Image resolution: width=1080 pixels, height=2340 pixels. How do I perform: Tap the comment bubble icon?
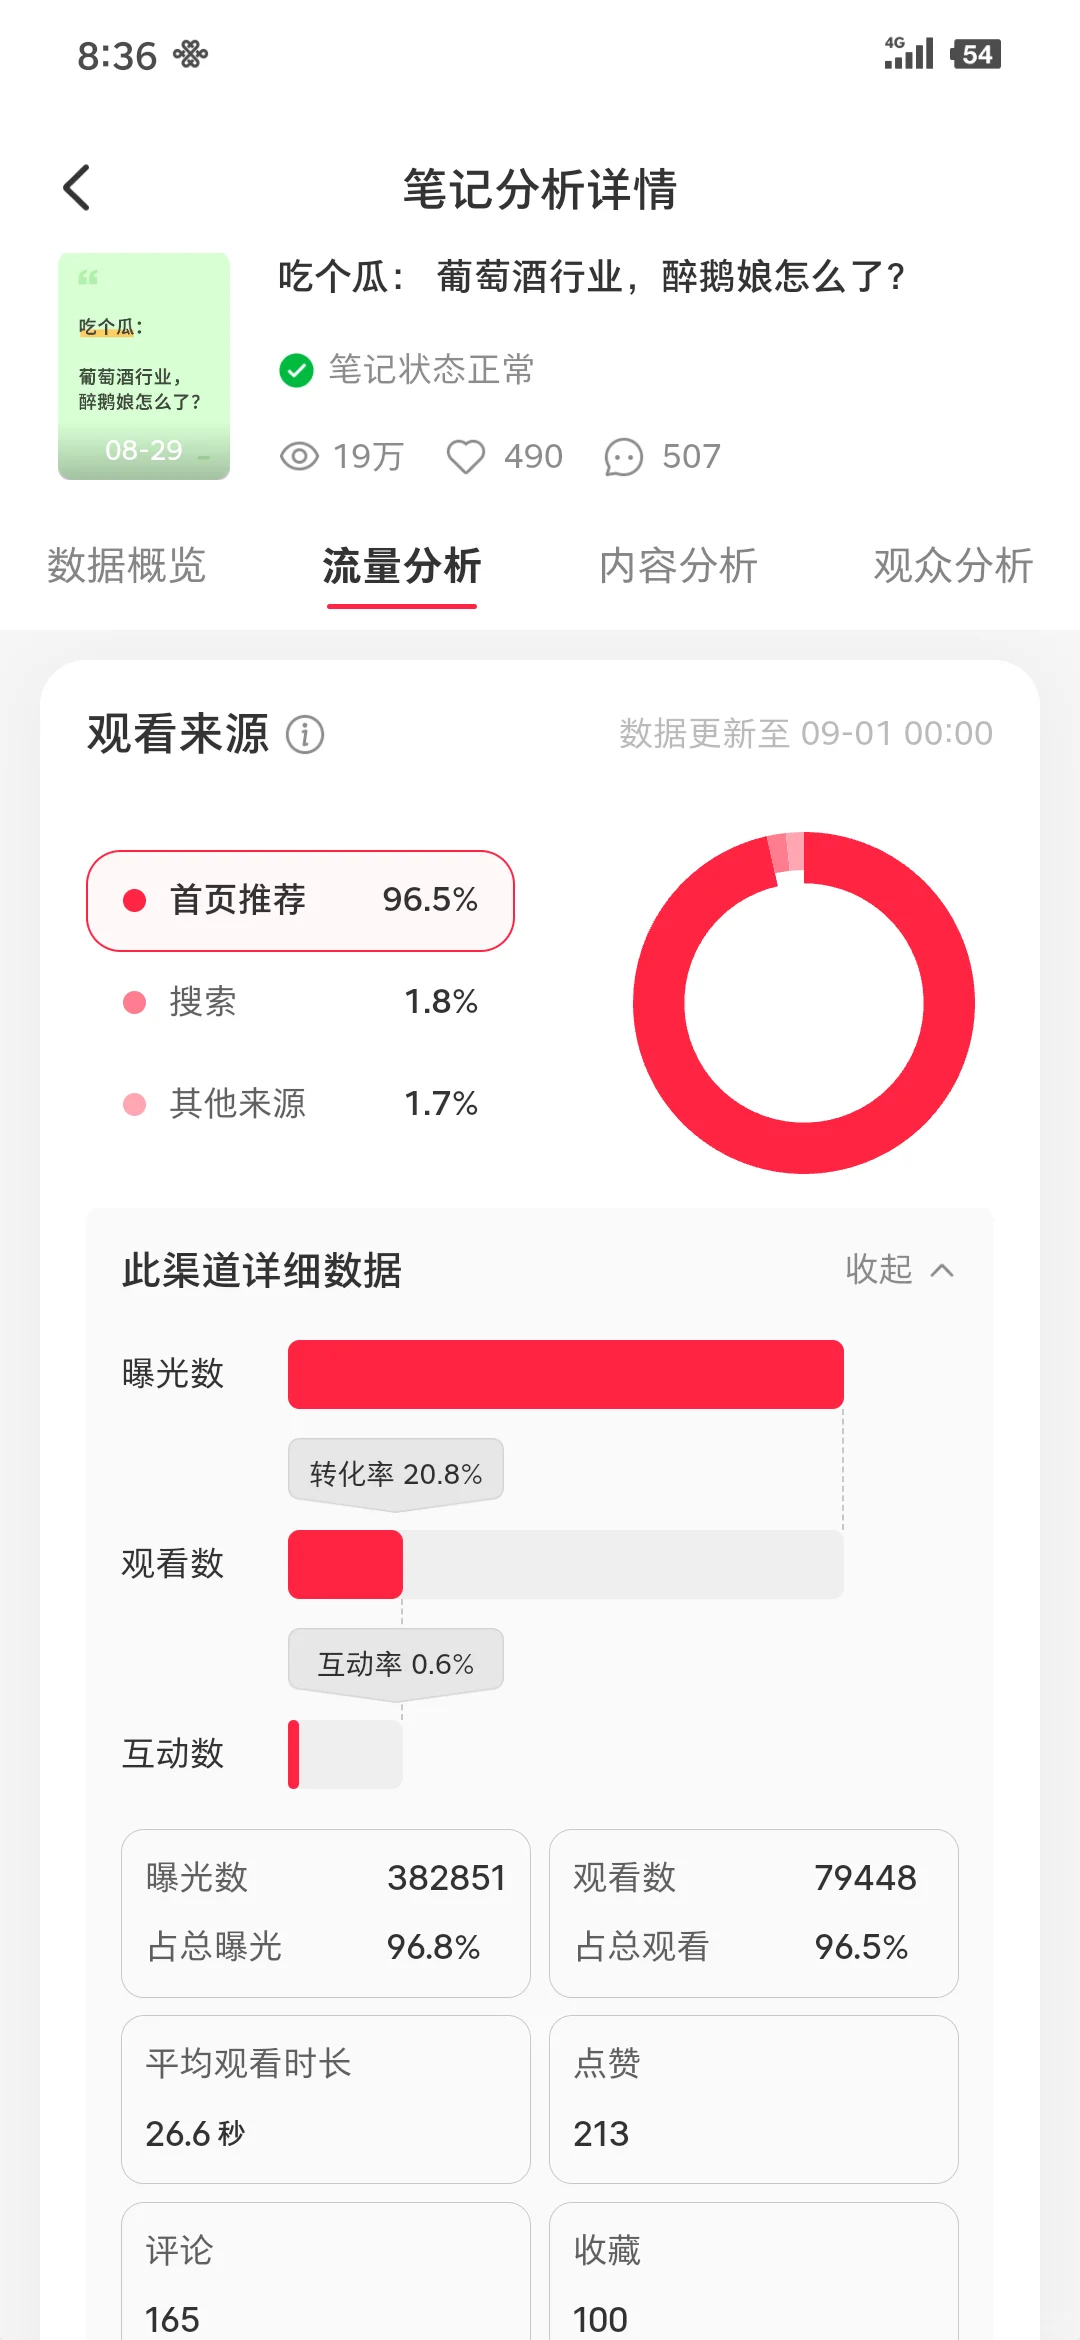623,458
